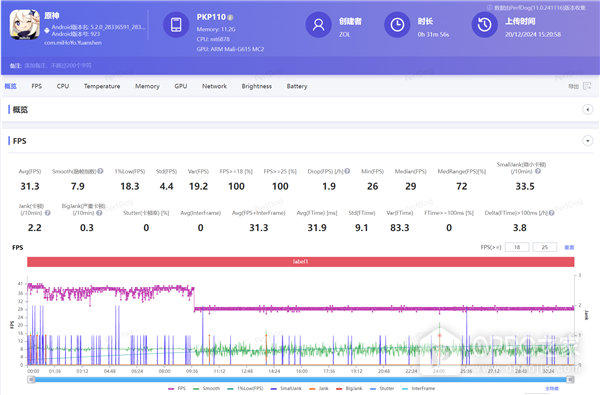Open the Memory tab

tap(147, 86)
